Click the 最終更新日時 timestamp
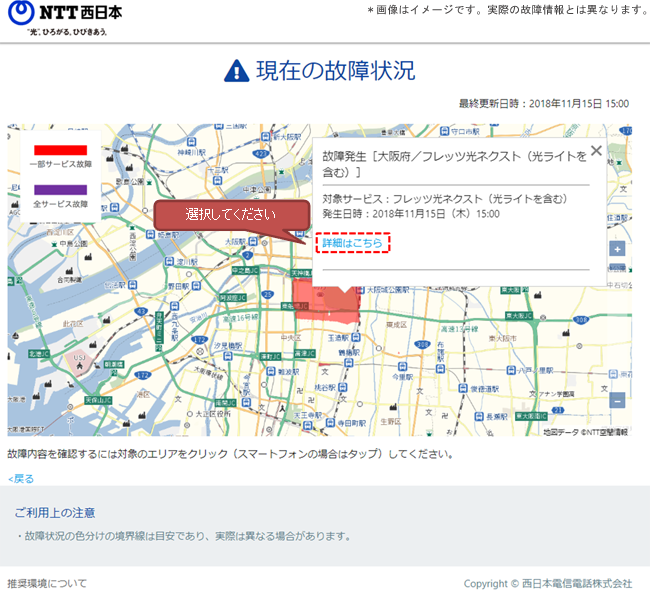 pos(543,104)
